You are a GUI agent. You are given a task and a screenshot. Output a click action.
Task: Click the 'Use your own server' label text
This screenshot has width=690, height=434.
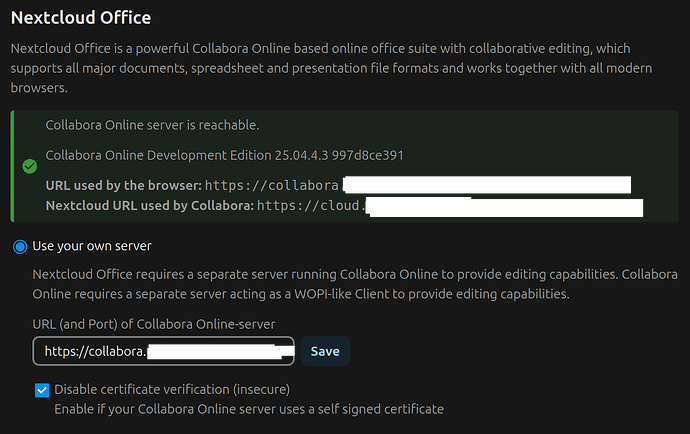pyautogui.click(x=92, y=246)
